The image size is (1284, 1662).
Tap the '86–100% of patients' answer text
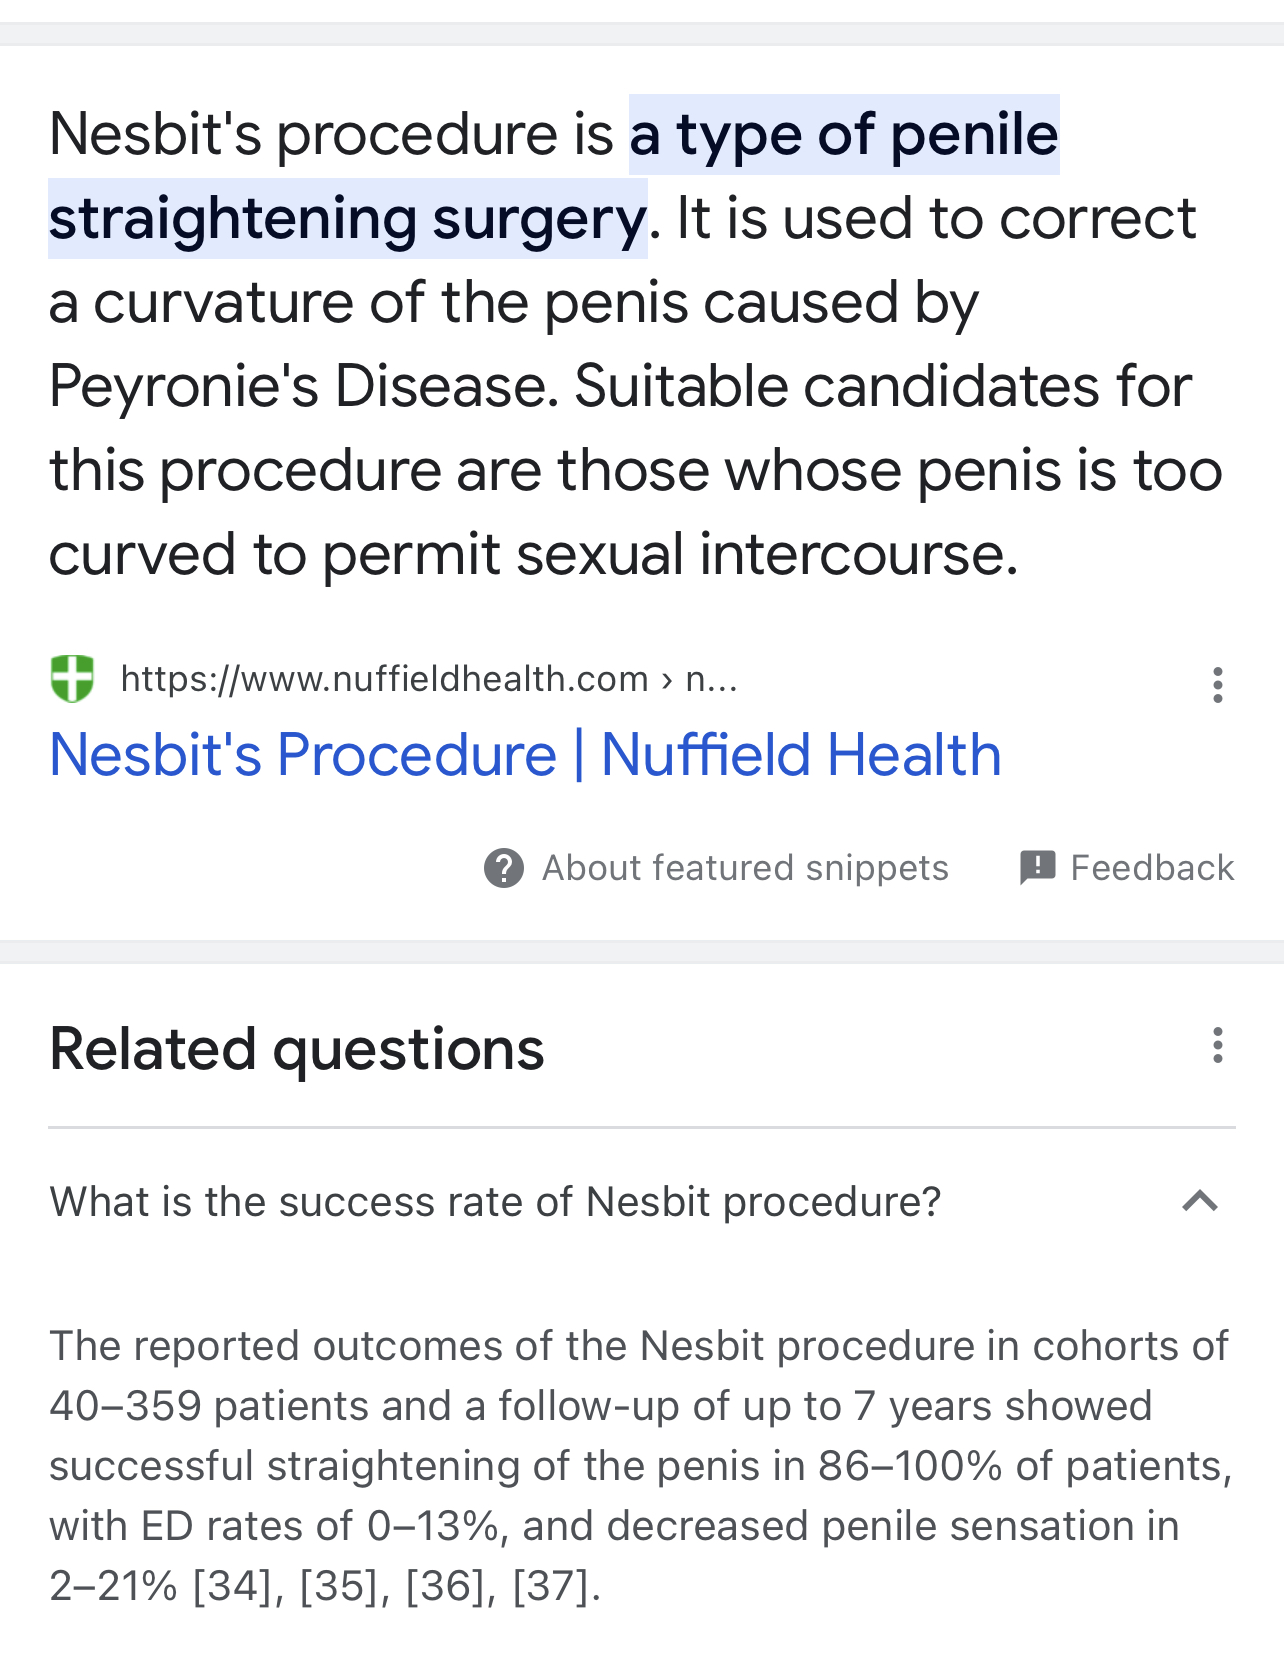coord(1024,1466)
